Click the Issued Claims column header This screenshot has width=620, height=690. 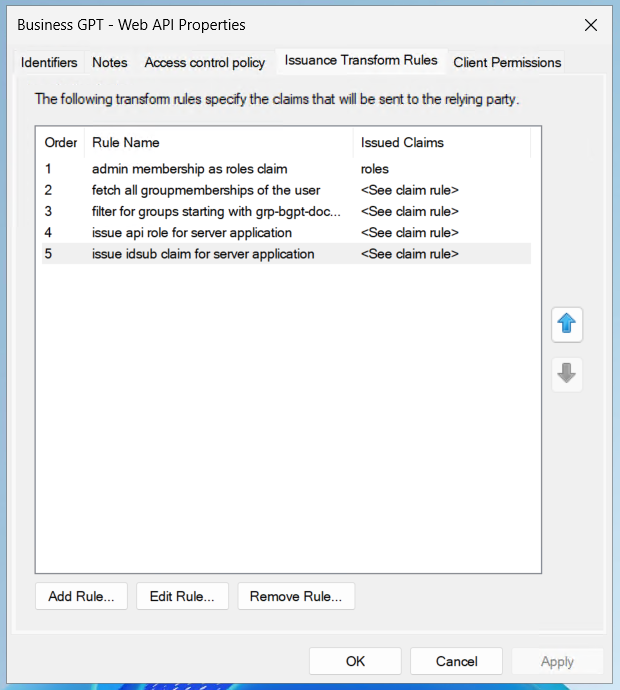click(x=442, y=143)
